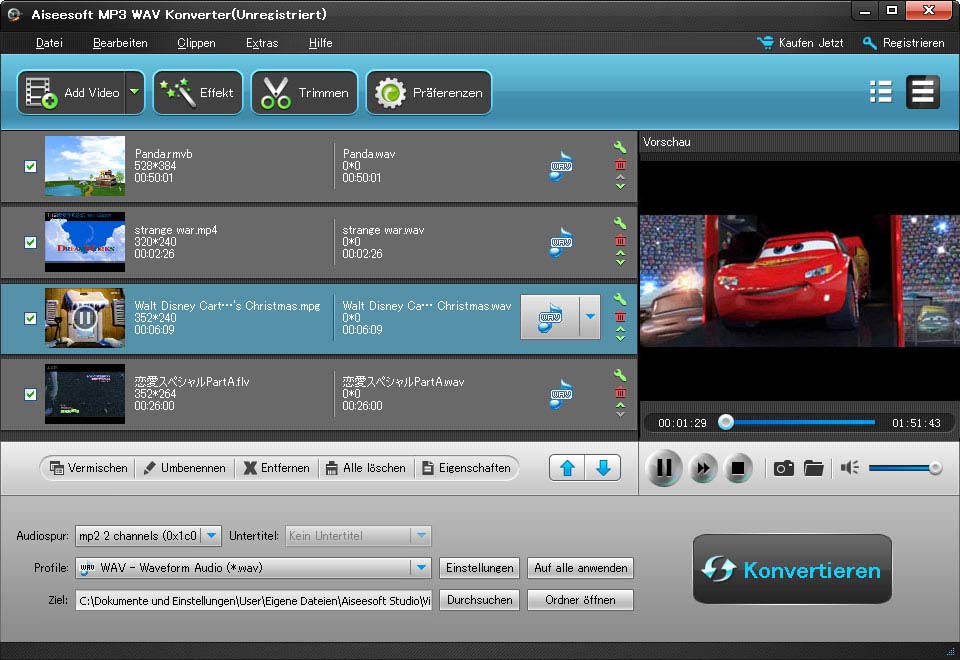Move selected item up with blue arrow
Screen dimensions: 960x660
pyautogui.click(x=567, y=468)
